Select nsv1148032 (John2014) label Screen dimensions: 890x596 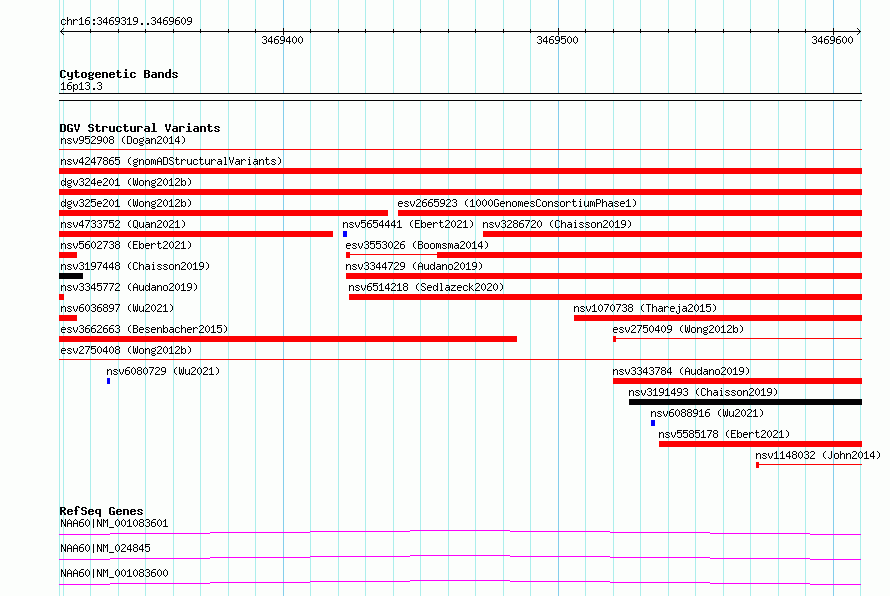[818, 455]
